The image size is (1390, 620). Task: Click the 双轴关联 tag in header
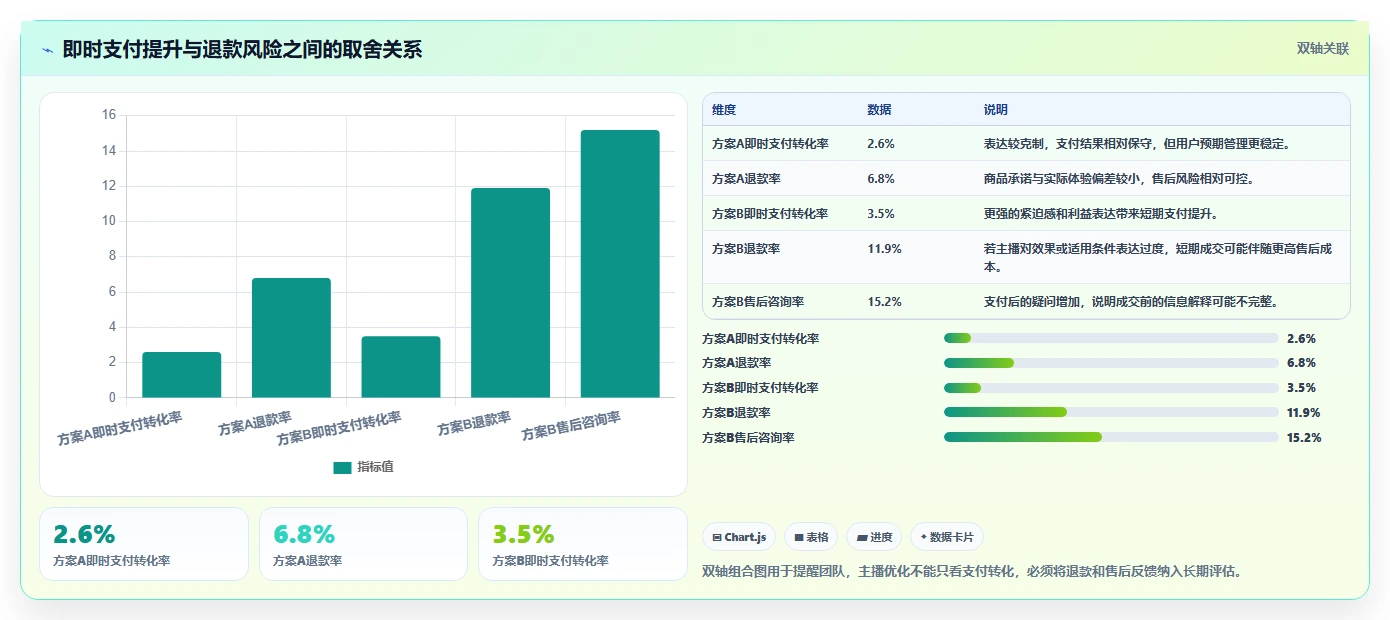click(1323, 49)
